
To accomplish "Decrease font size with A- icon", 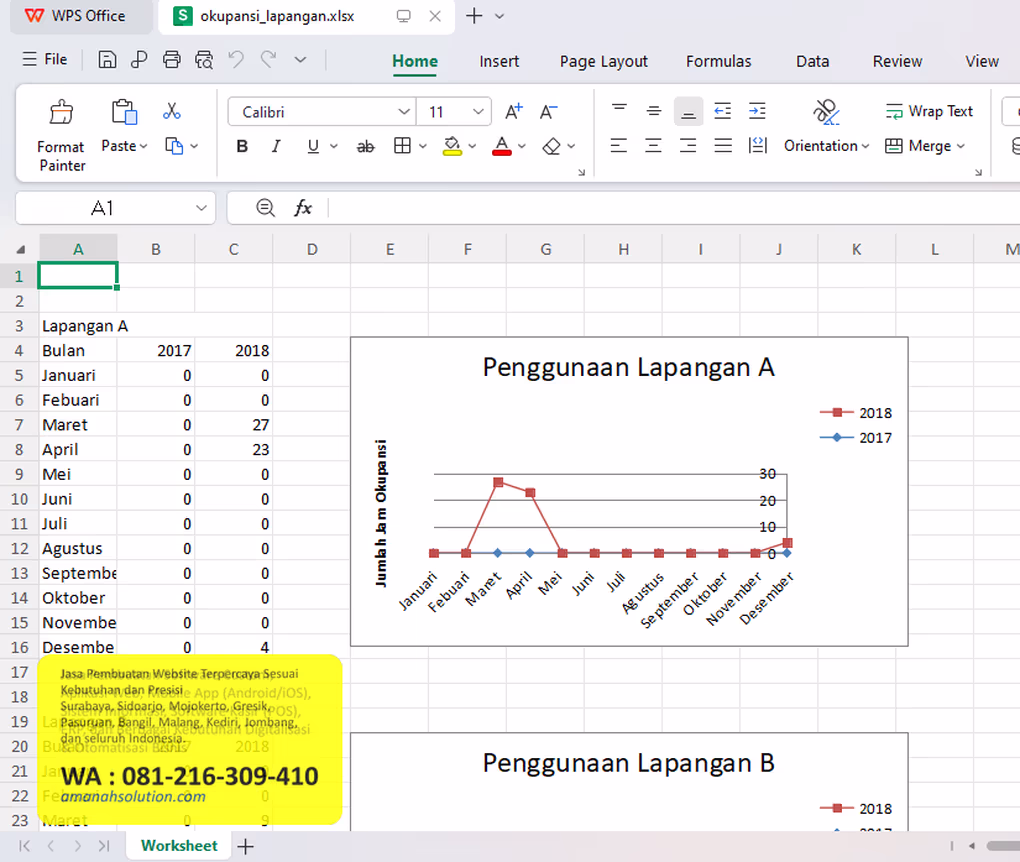I will click(548, 112).
